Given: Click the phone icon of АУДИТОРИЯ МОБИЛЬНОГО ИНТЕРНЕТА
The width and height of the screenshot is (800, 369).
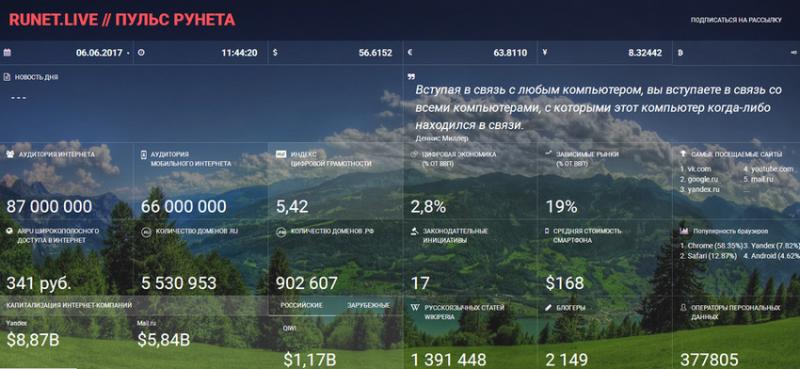Looking at the screenshot, I should [x=143, y=155].
